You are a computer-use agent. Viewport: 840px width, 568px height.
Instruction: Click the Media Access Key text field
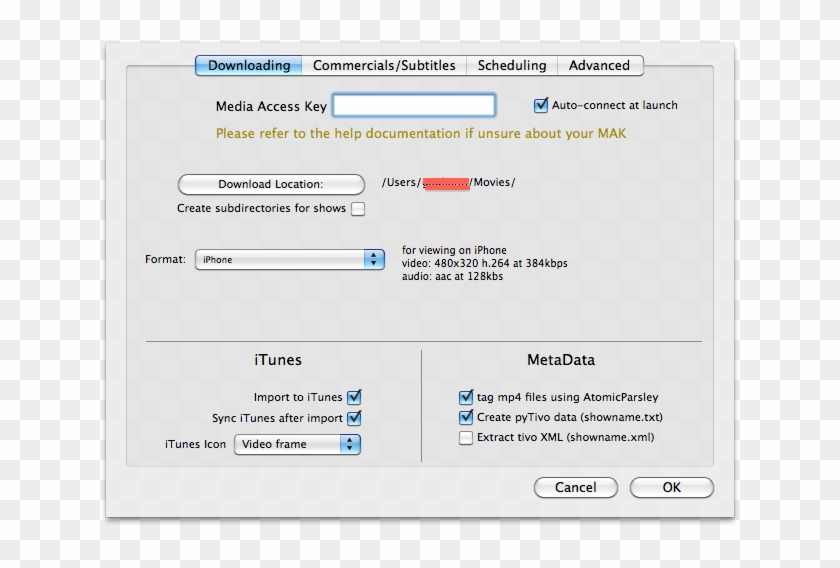414,105
